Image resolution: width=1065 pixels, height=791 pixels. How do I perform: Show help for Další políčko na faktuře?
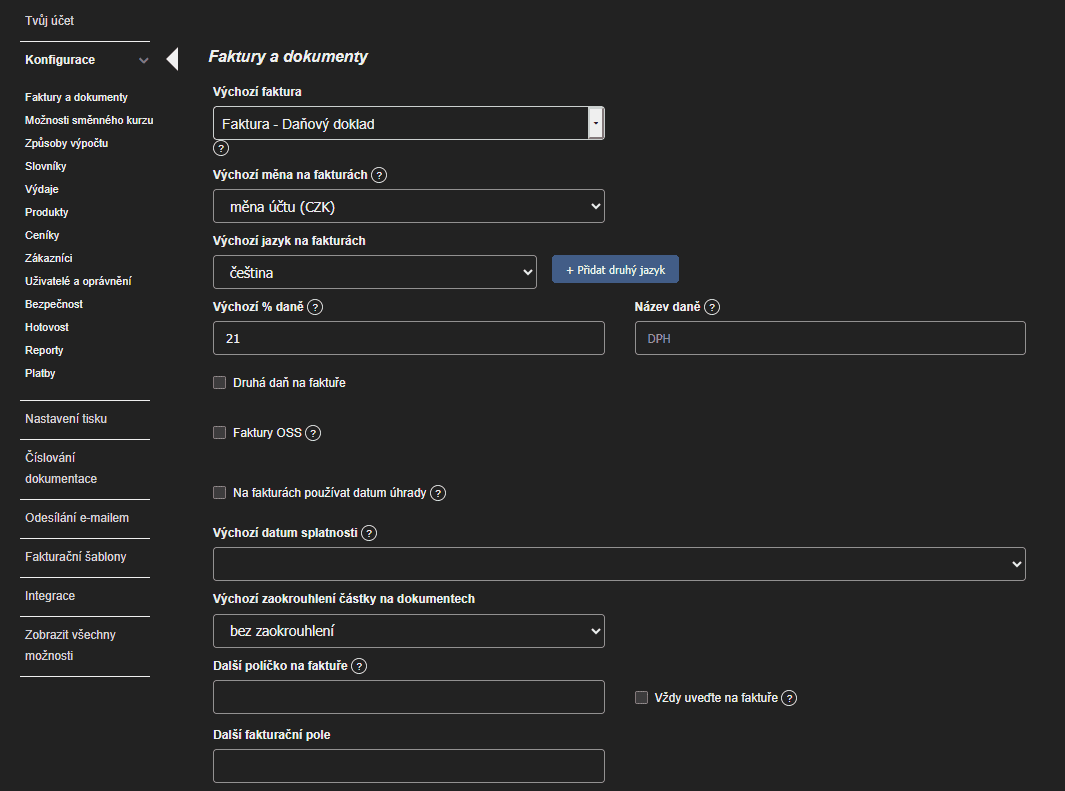[x=359, y=666]
